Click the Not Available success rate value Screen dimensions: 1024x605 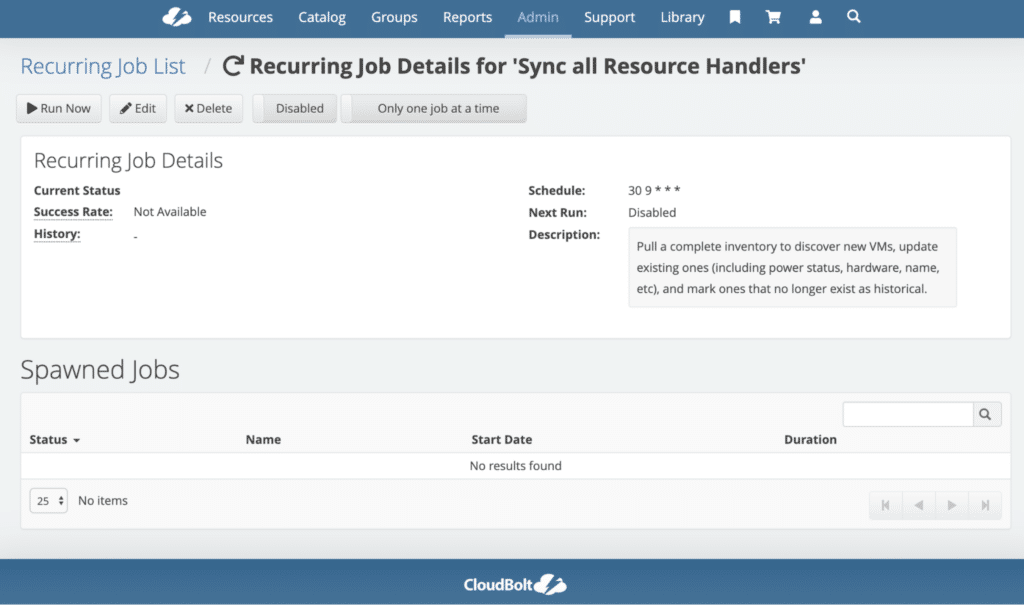click(170, 212)
